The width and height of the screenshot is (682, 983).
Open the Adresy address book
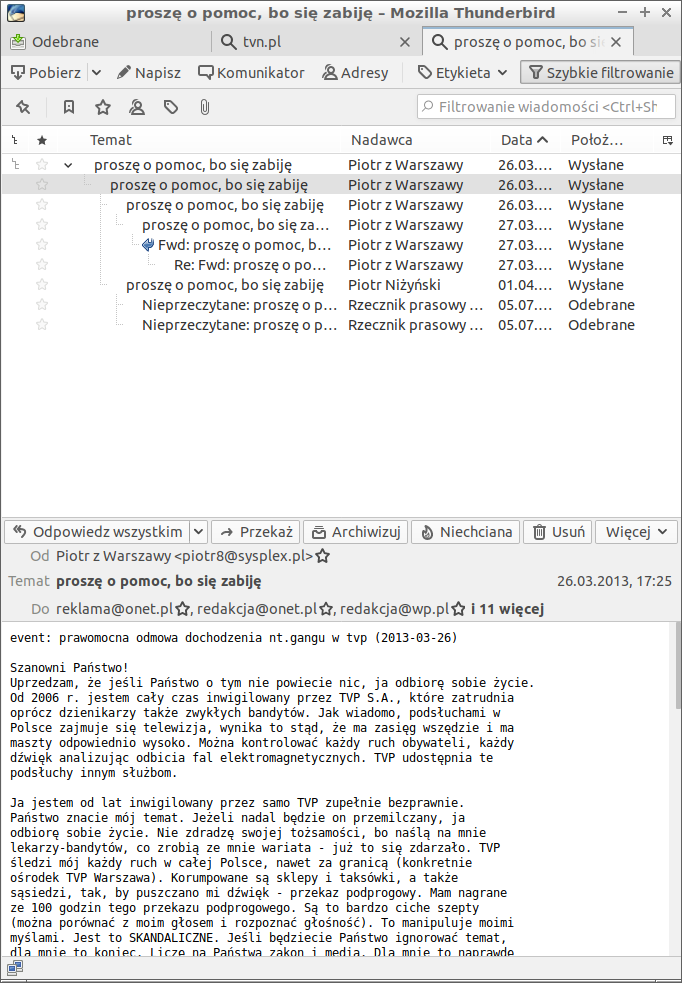coord(355,73)
